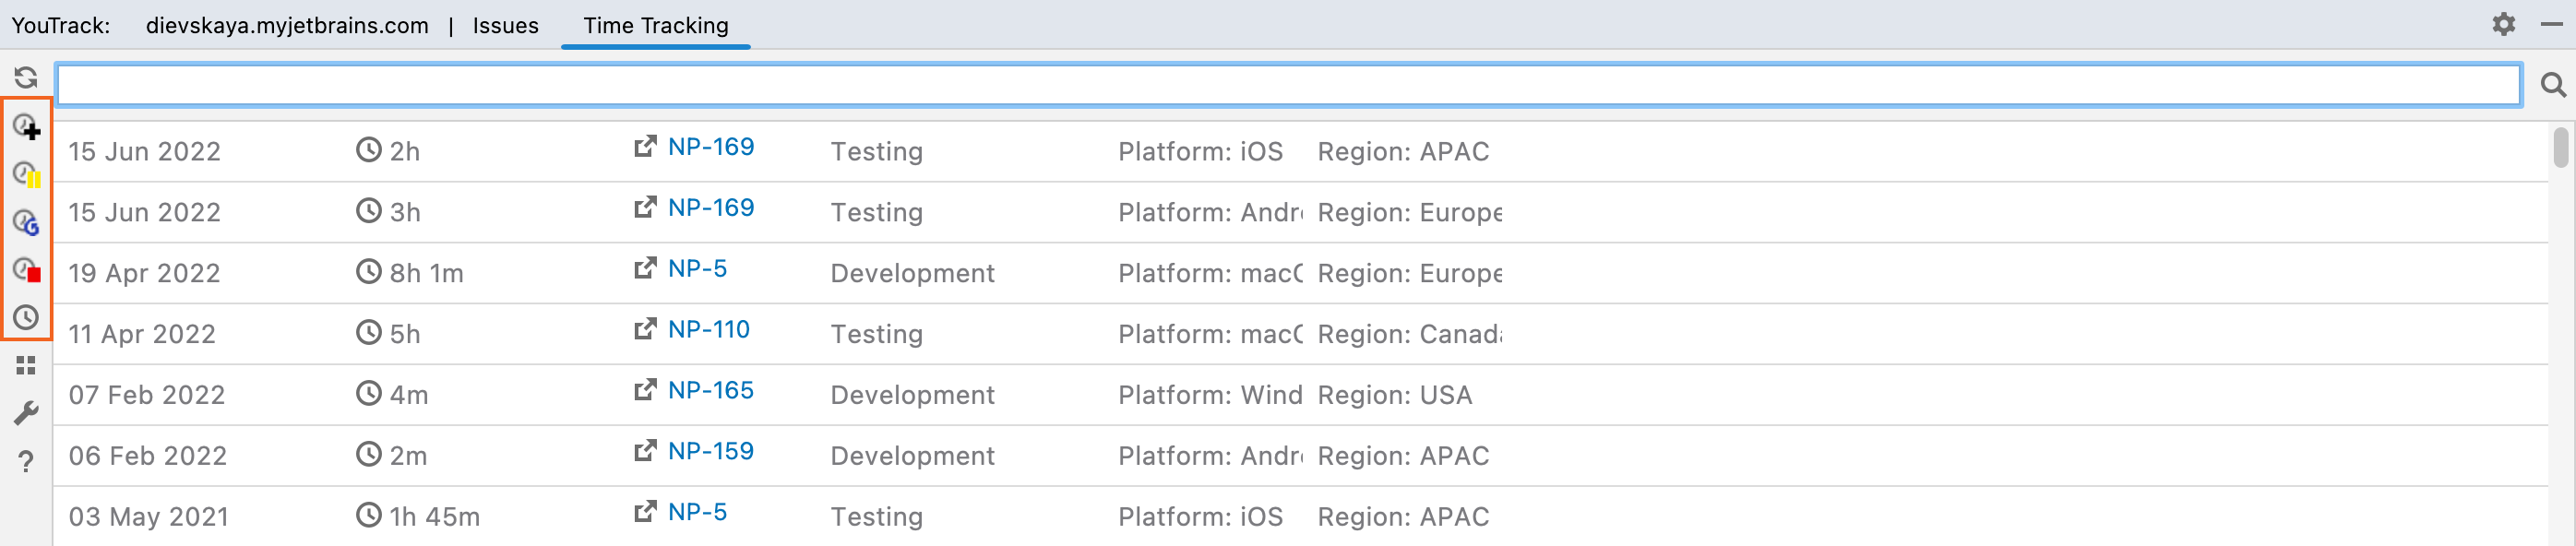The width and height of the screenshot is (2576, 546).
Task: Pause the work timer
Action: pos(26,174)
